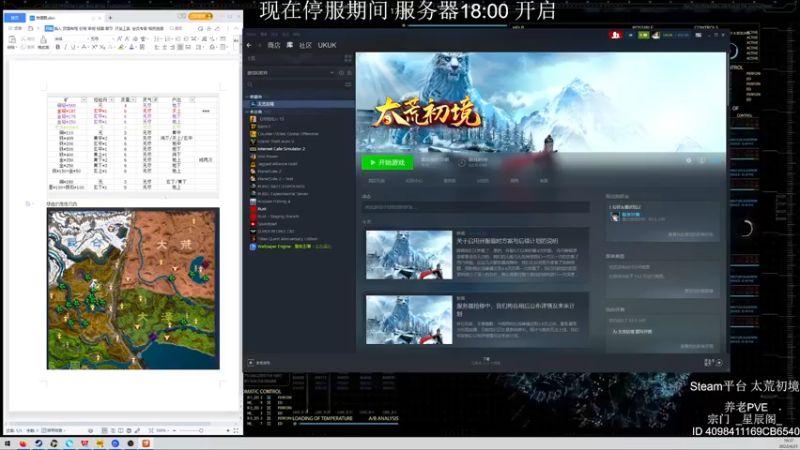Viewport: 800px width, 450px height.
Task: Open the Steam Store tab
Action: pyautogui.click(x=274, y=45)
